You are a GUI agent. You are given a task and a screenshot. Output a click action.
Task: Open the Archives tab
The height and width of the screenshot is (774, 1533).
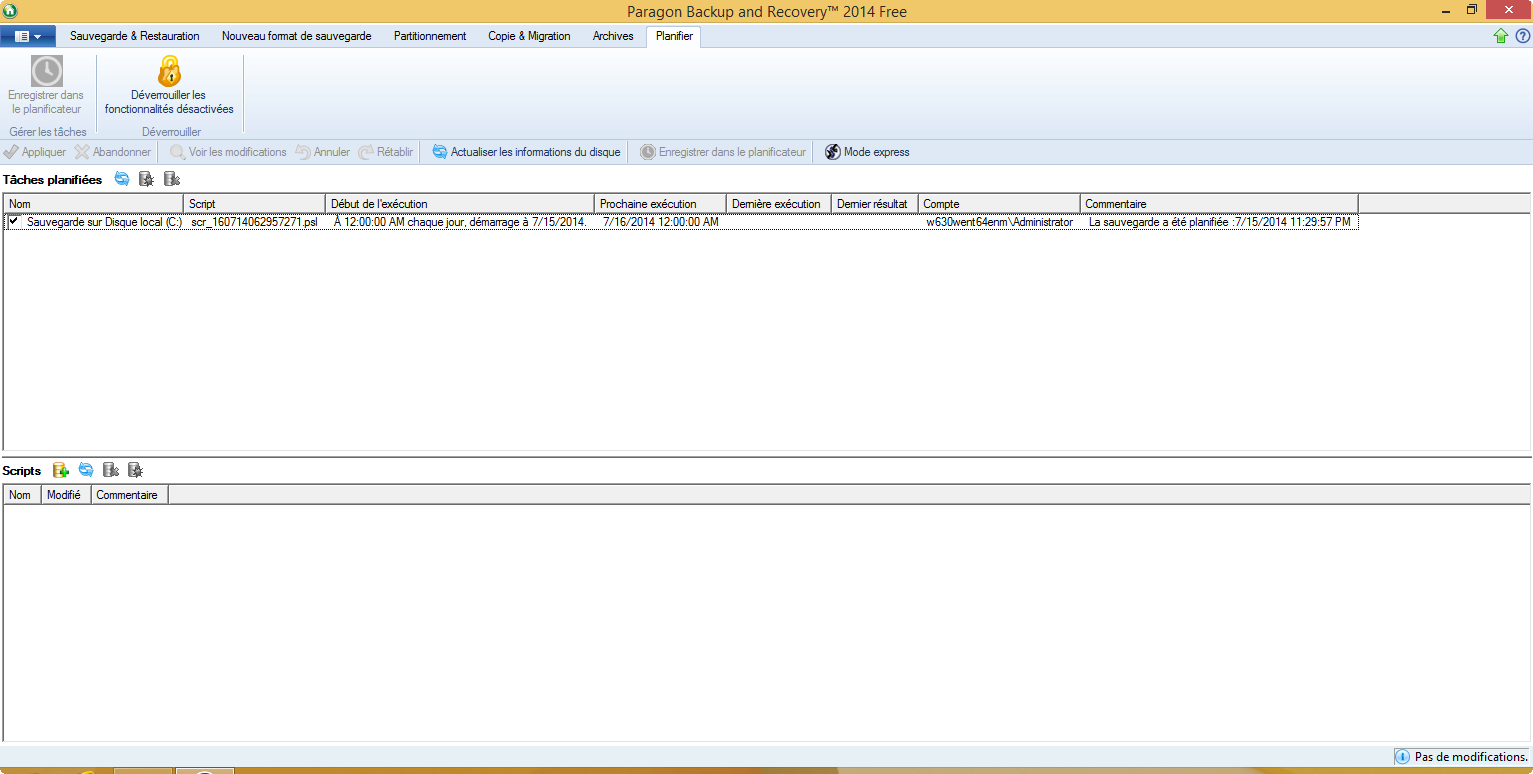[613, 36]
